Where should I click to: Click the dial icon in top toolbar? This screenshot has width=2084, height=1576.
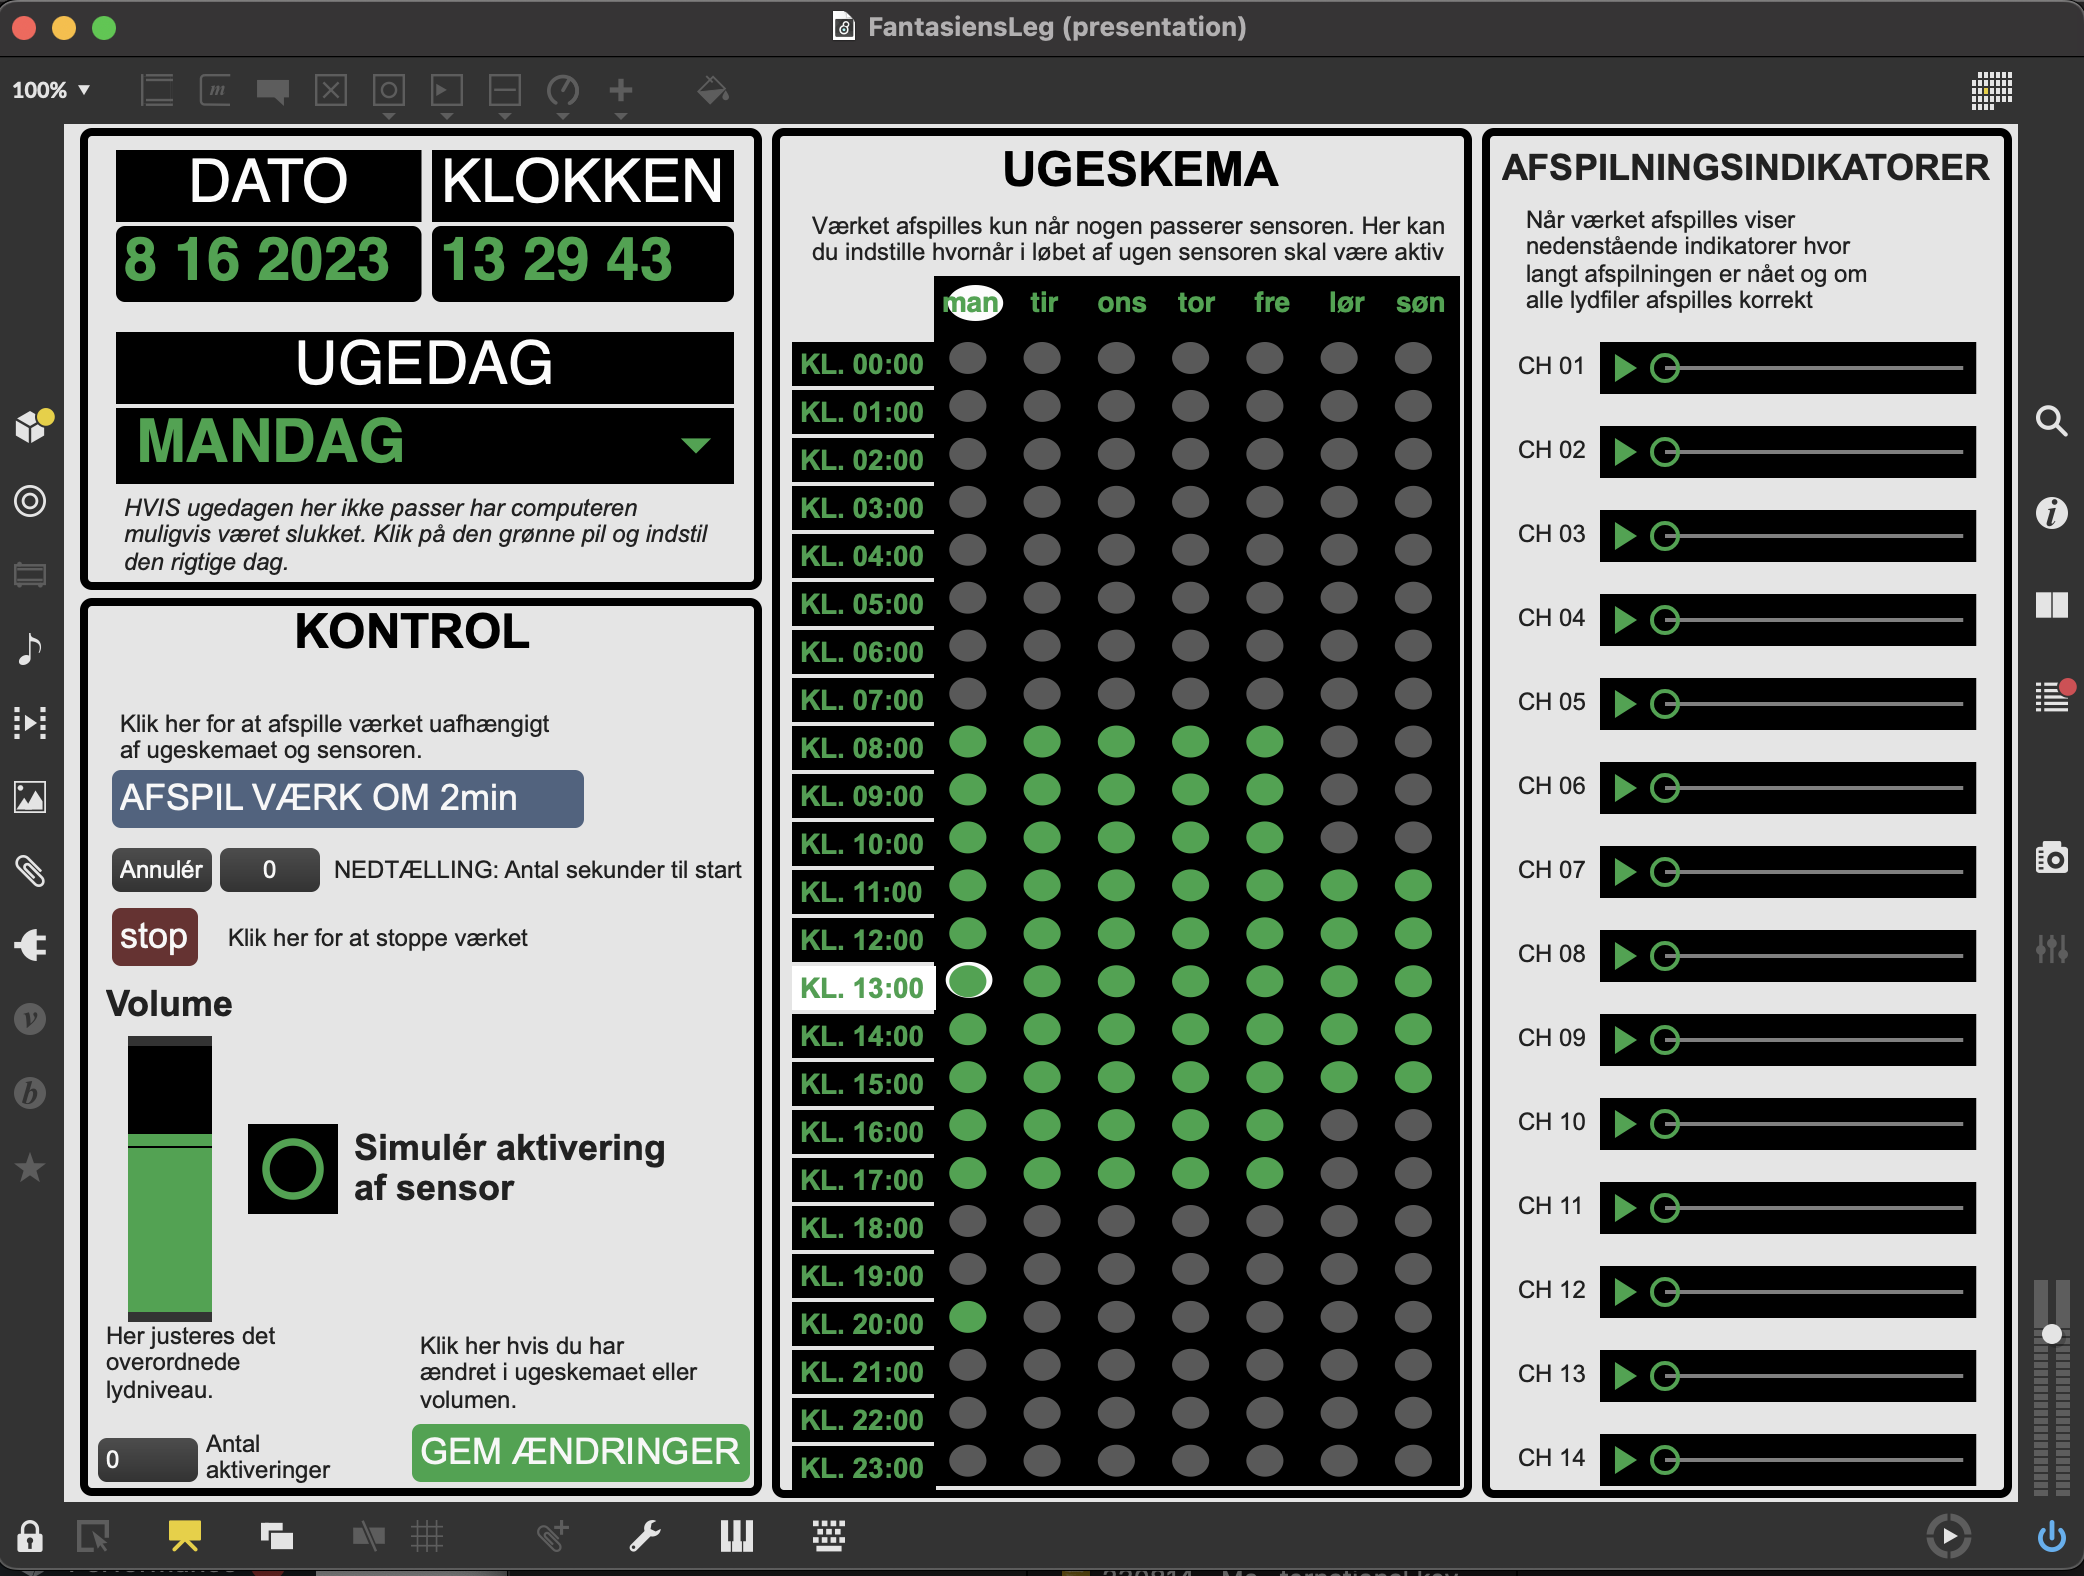point(563,90)
